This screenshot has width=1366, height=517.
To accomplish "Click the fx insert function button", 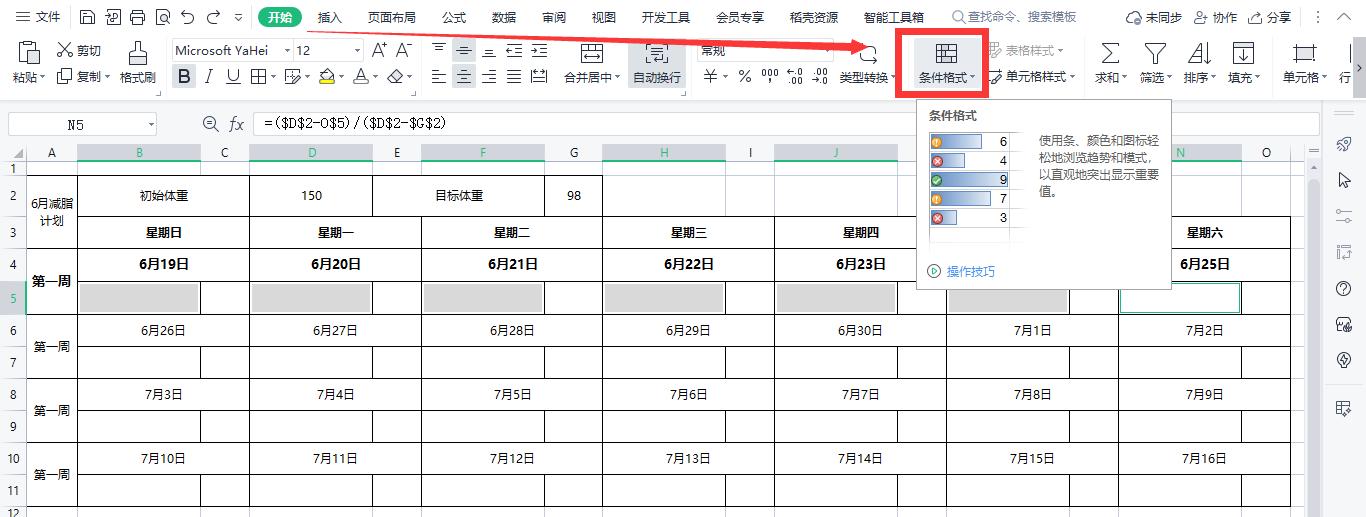I will 237,124.
